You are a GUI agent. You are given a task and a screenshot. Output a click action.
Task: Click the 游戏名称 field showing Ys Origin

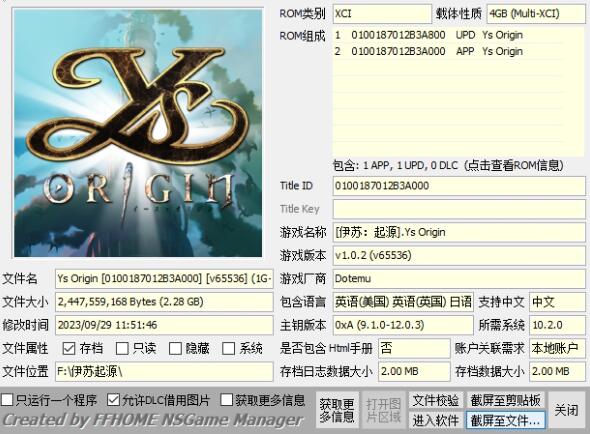(x=459, y=232)
